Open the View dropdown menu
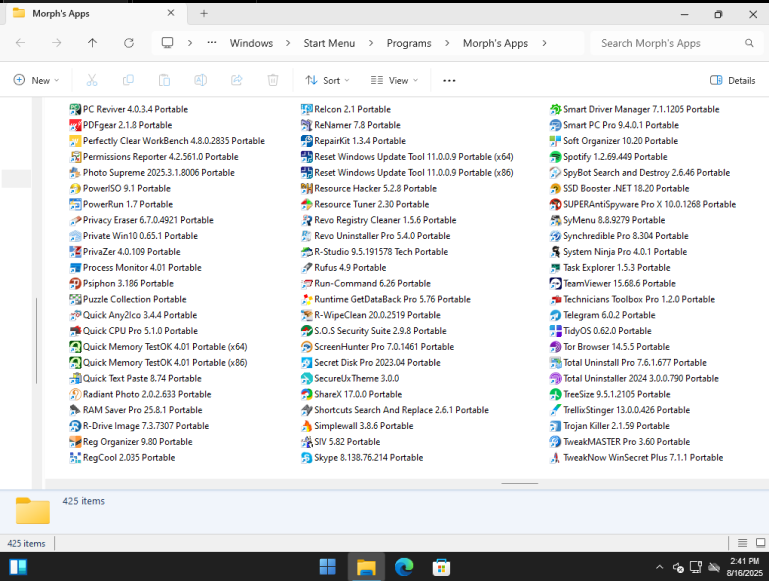Image resolution: width=769 pixels, height=581 pixels. tap(394, 80)
